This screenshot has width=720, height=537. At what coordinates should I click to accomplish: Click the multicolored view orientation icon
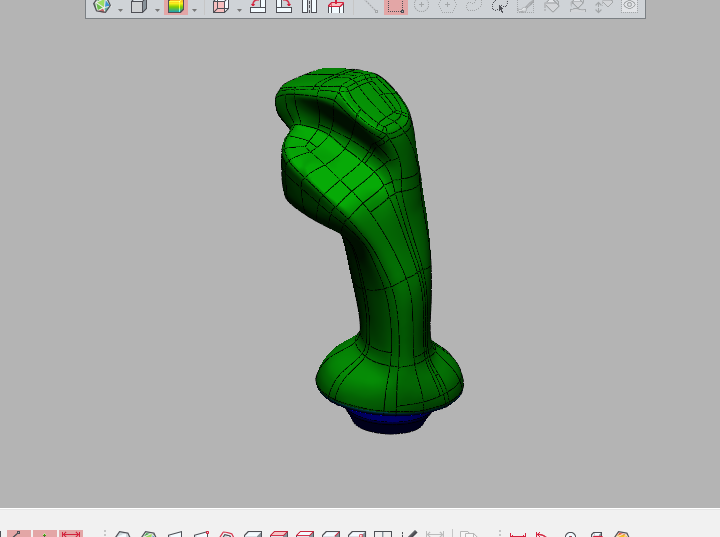102,7
